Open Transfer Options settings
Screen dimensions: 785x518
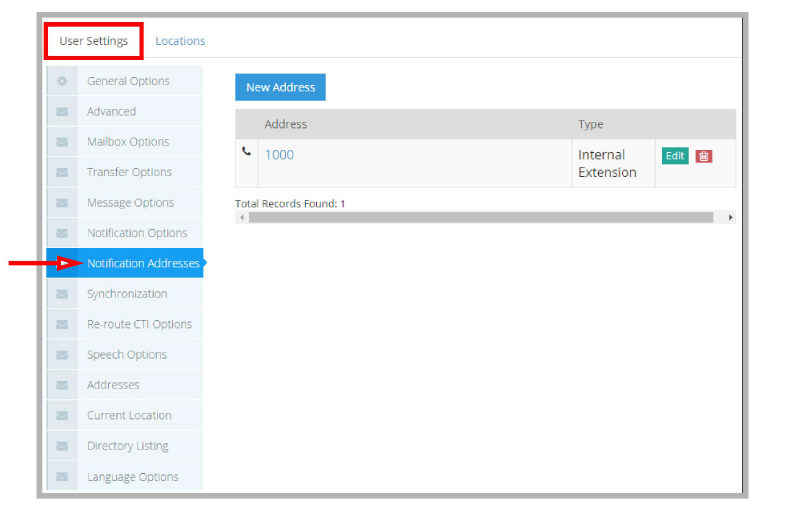point(125,173)
